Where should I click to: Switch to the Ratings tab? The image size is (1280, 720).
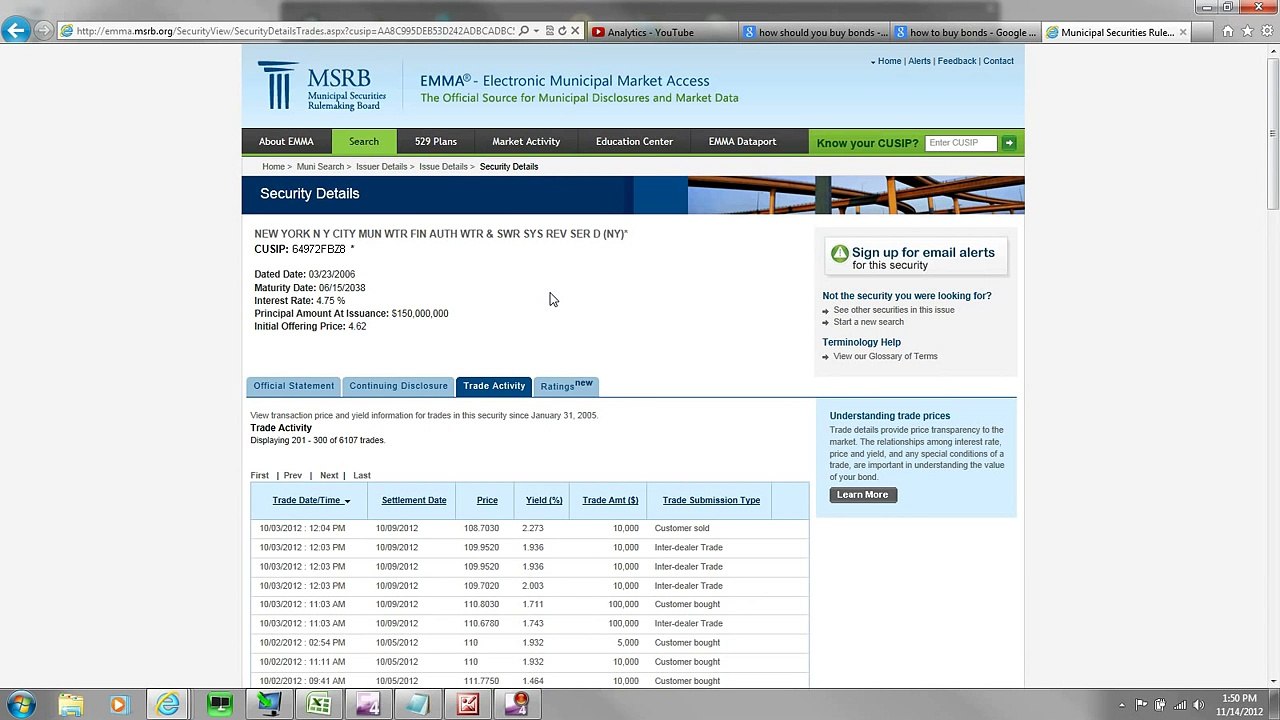pyautogui.click(x=566, y=386)
